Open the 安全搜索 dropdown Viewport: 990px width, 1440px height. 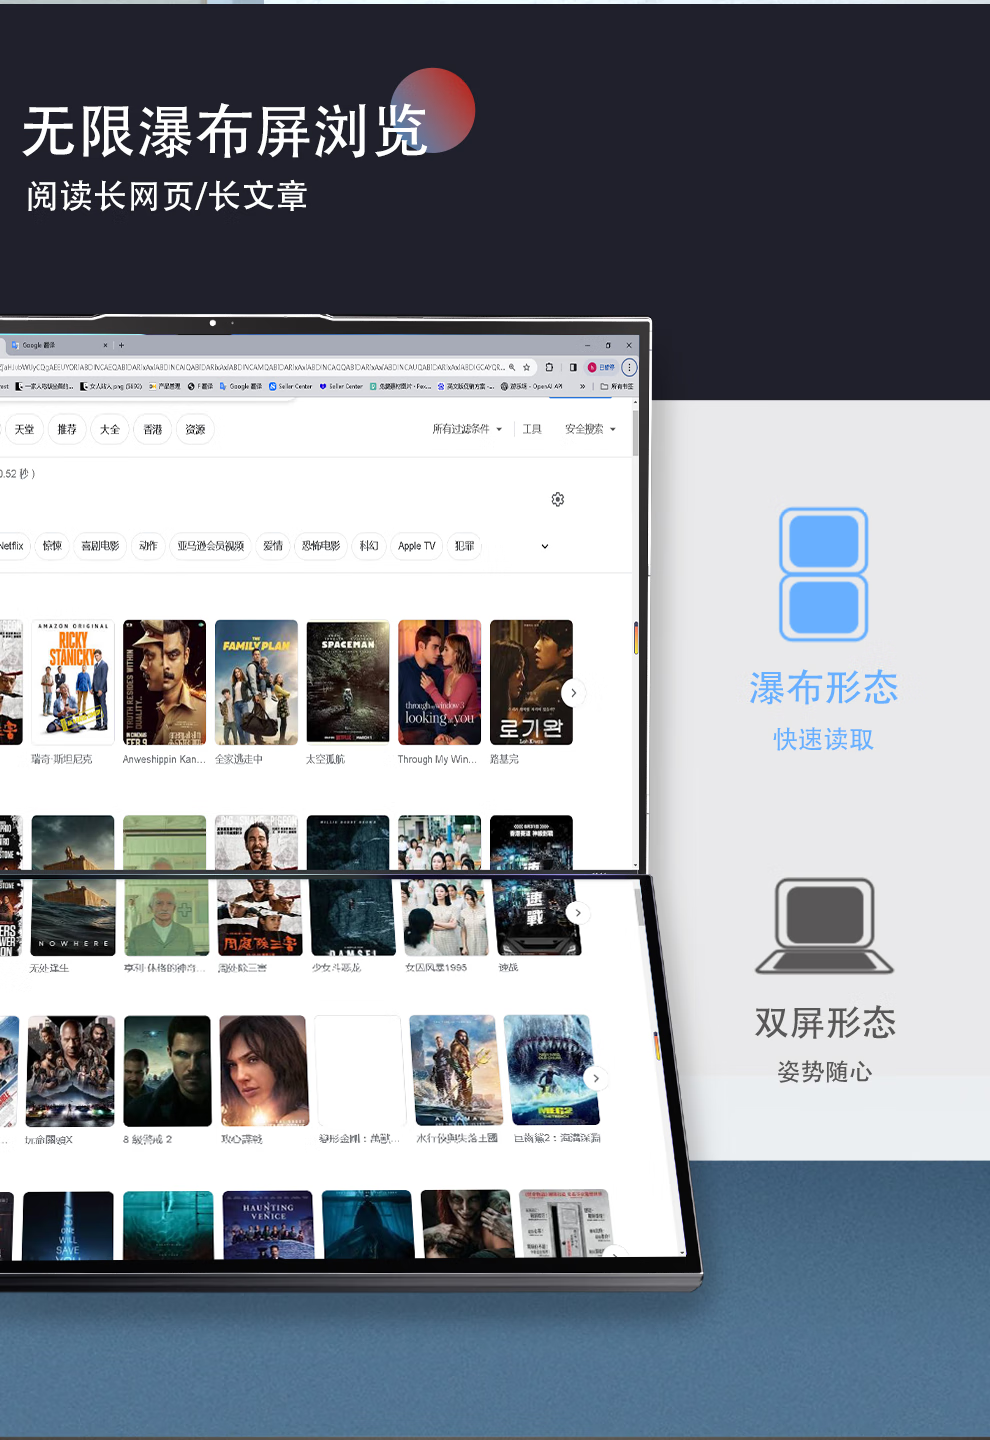[x=590, y=429]
